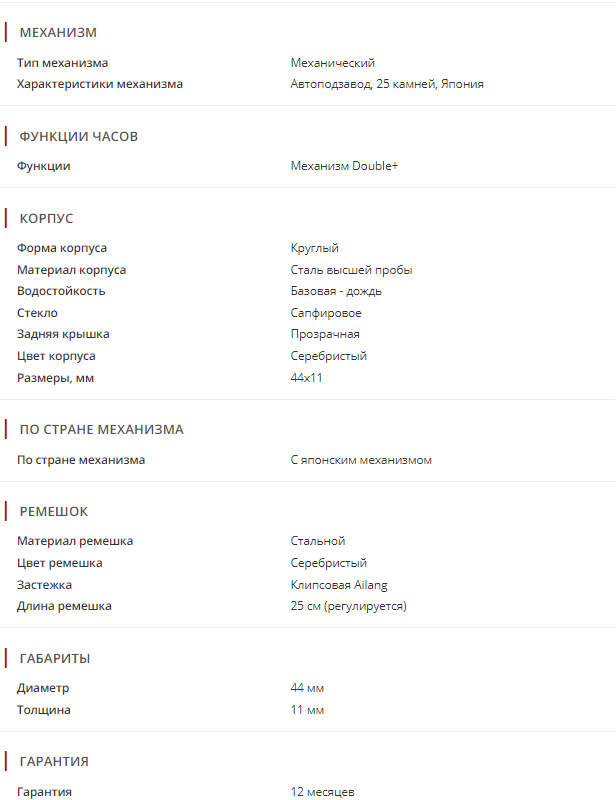Click the ПО СТРАНЕ МЕХАНИЗМА section heading
The width and height of the screenshot is (616, 800).
click(101, 430)
